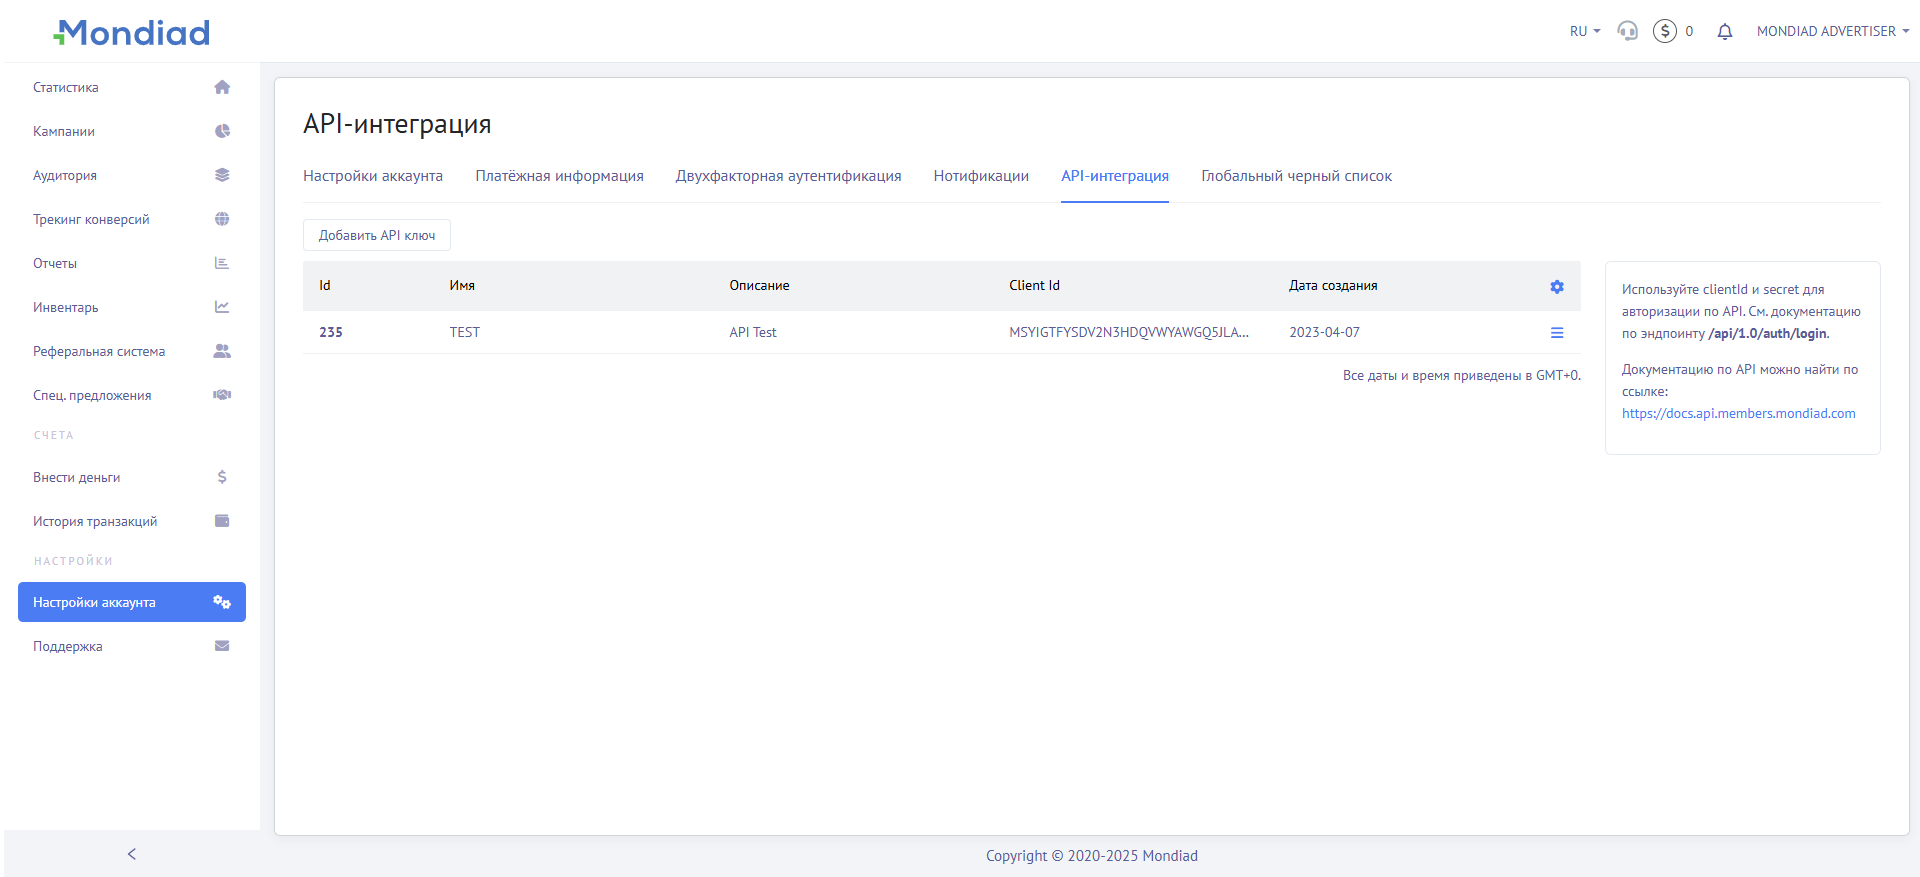Go to Кампании in the sidebar
This screenshot has width=1920, height=877.
pos(64,132)
